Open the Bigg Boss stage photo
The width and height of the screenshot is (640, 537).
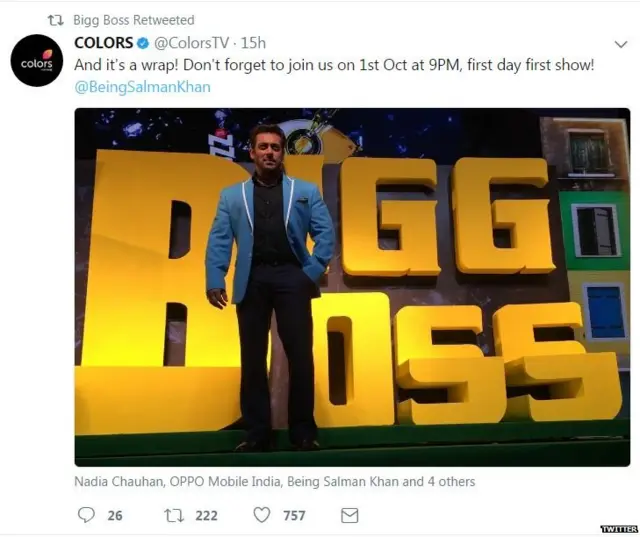(x=352, y=286)
